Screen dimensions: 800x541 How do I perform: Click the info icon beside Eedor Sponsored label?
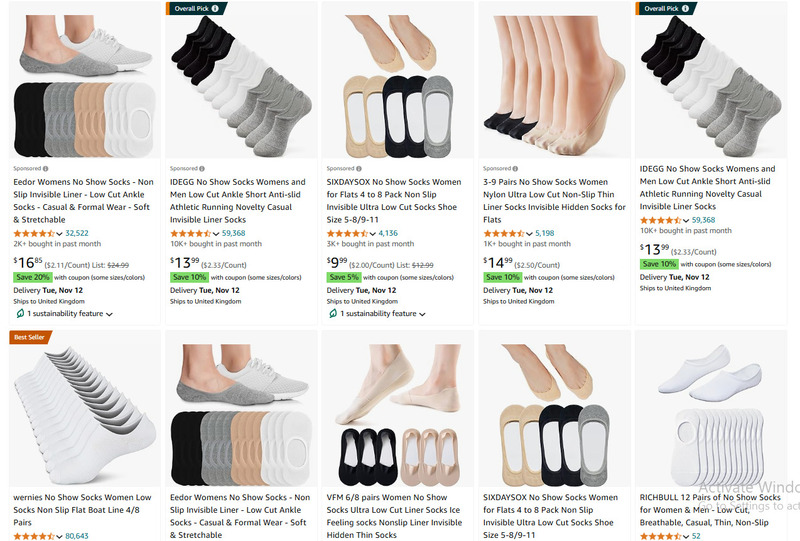point(45,168)
